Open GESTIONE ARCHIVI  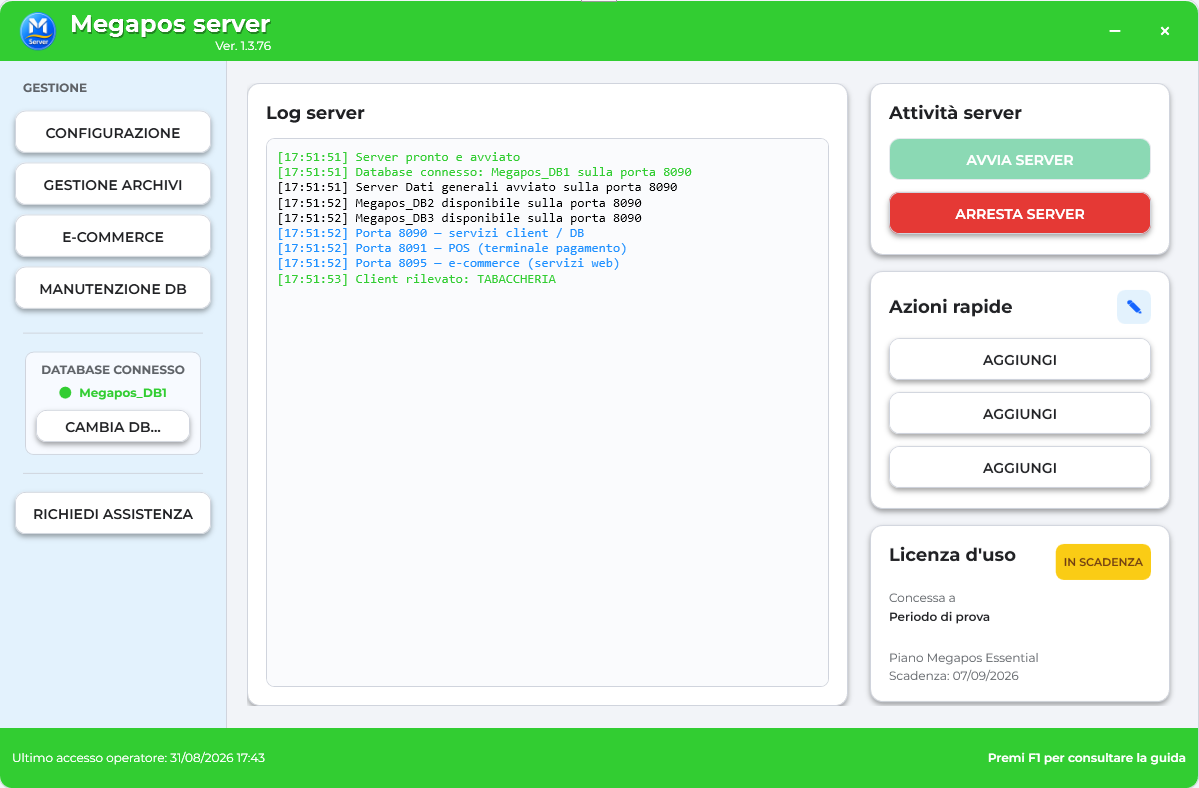tap(113, 185)
